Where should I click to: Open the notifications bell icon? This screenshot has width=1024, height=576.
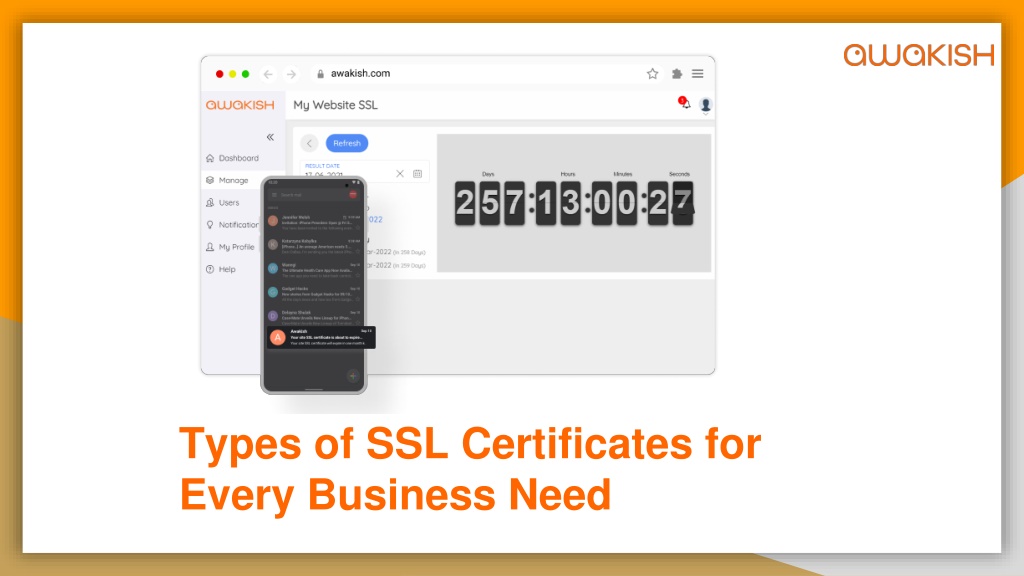[684, 103]
